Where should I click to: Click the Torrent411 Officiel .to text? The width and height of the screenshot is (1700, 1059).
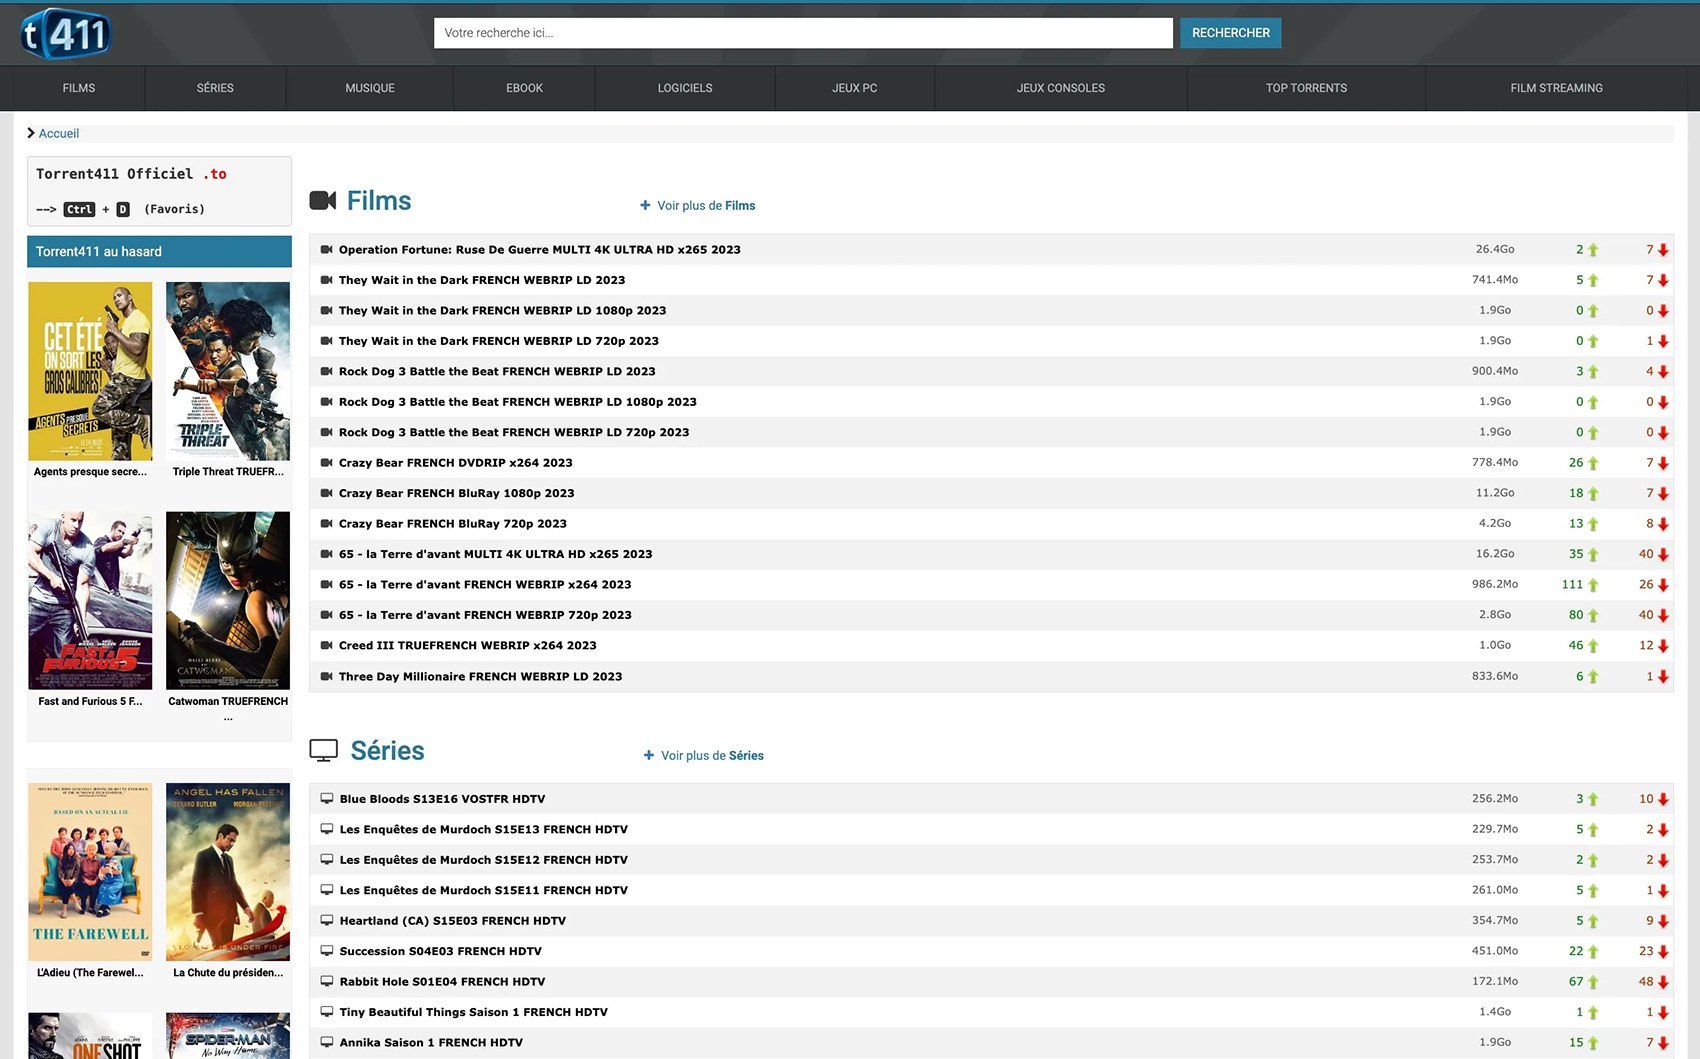(x=131, y=174)
